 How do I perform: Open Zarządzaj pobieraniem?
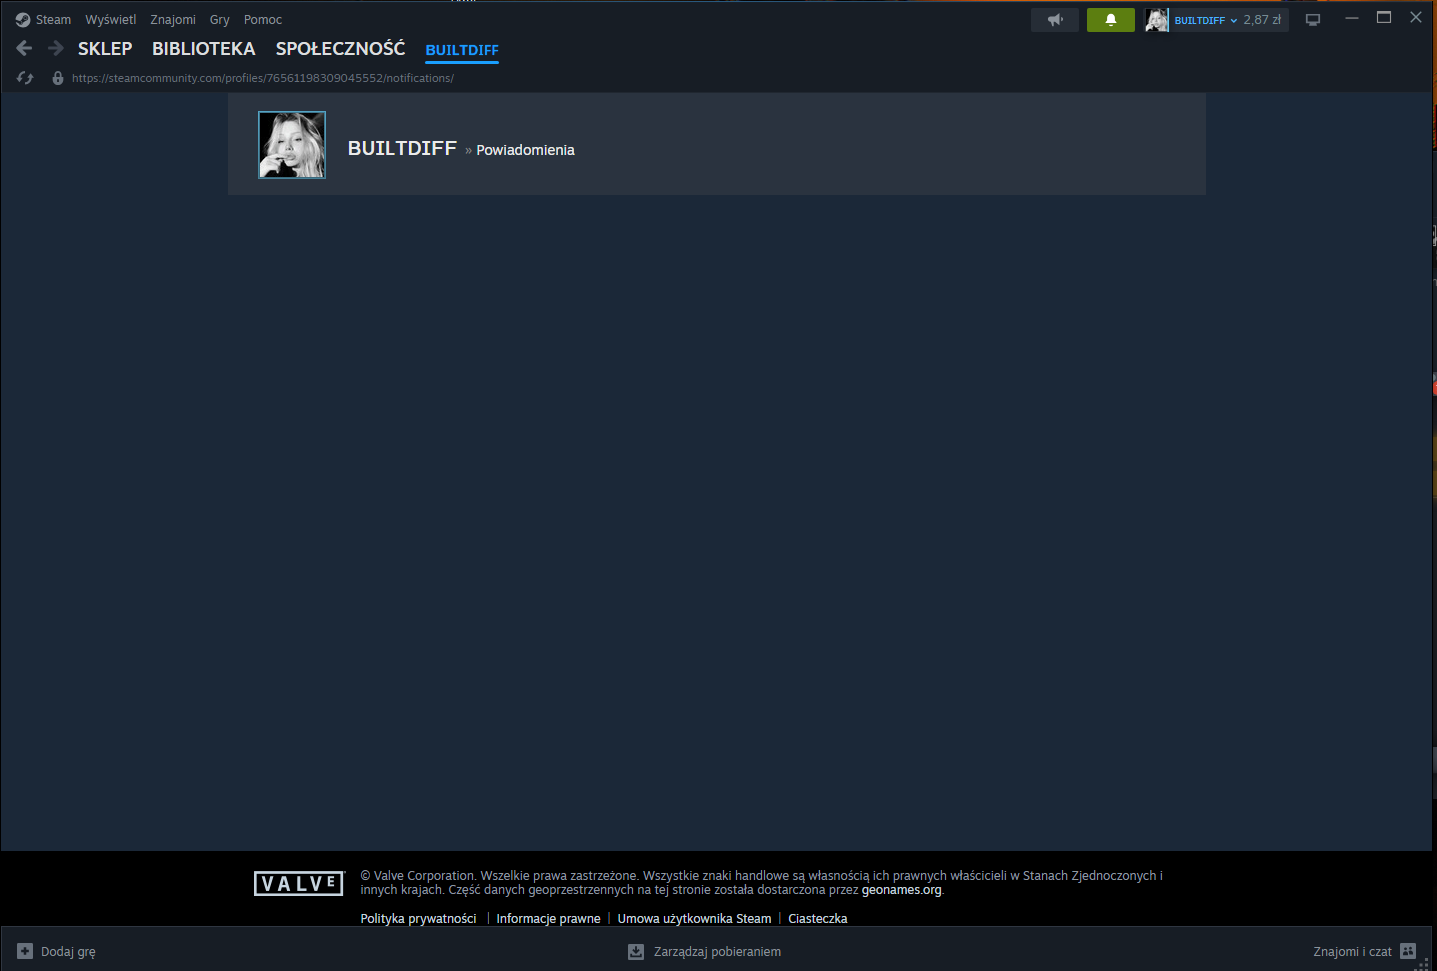[717, 952]
